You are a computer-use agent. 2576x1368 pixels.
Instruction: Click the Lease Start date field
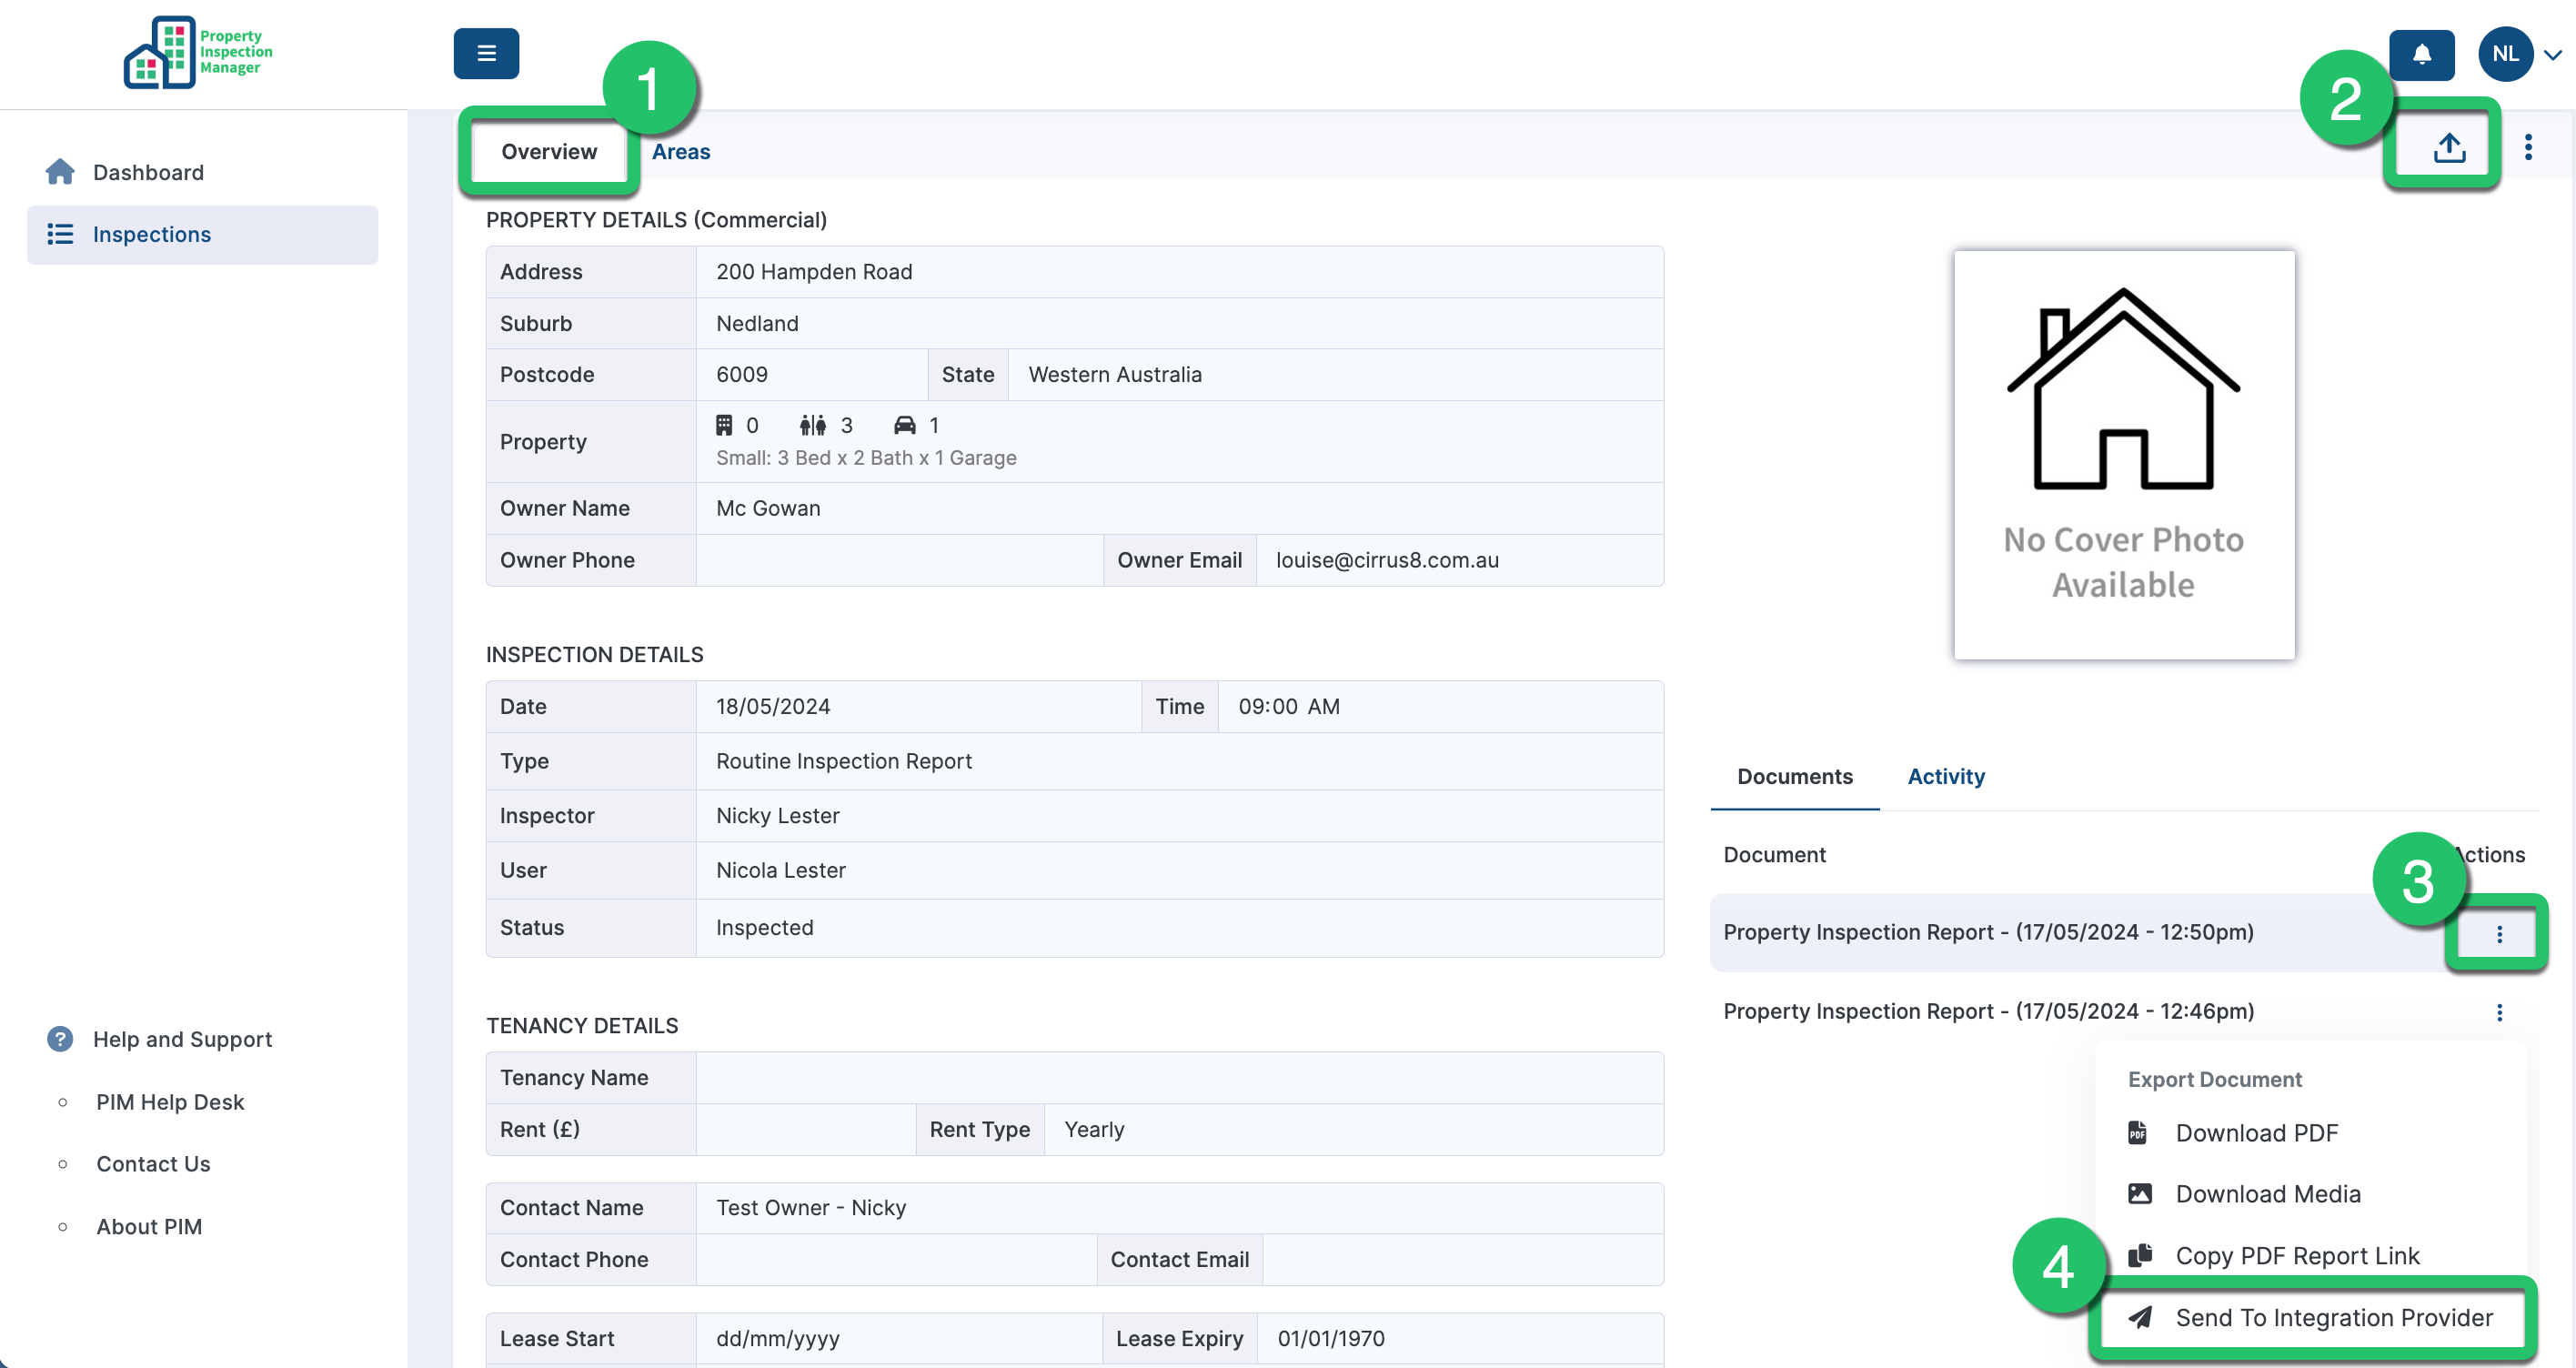click(x=897, y=1338)
